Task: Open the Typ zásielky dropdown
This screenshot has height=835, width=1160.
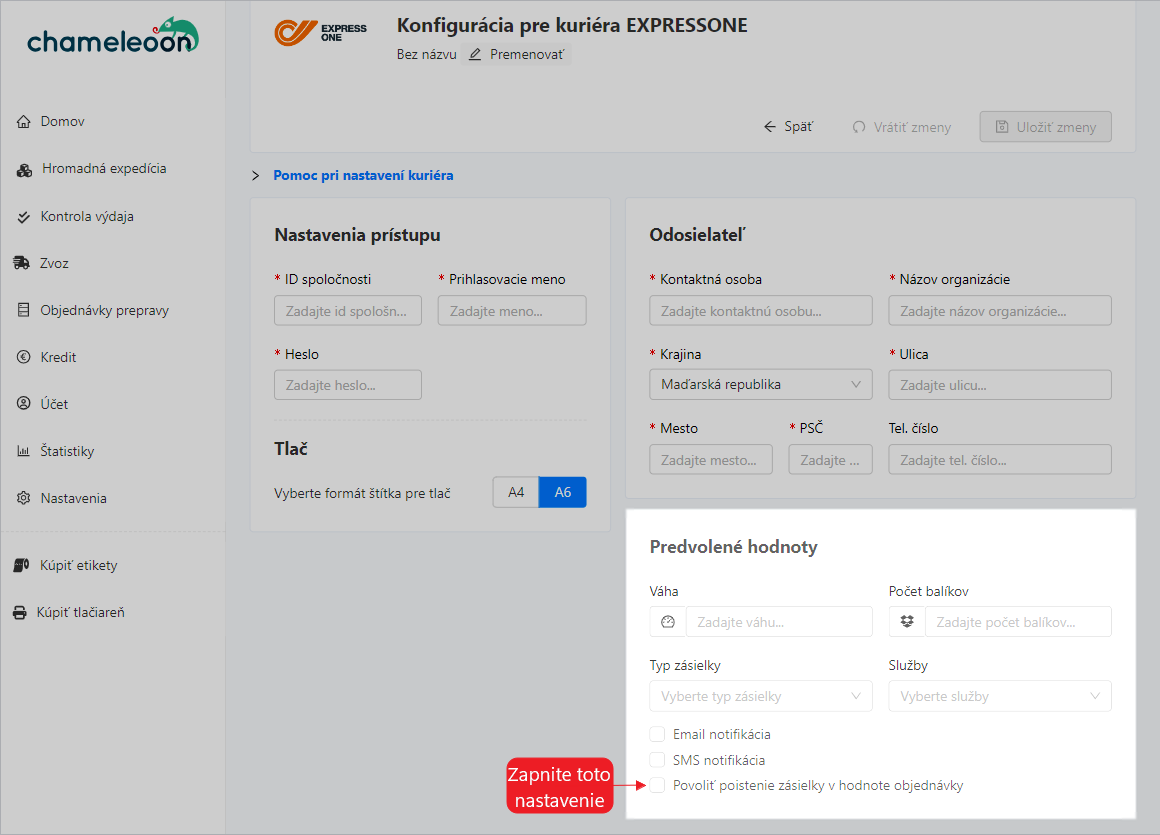Action: coord(760,696)
